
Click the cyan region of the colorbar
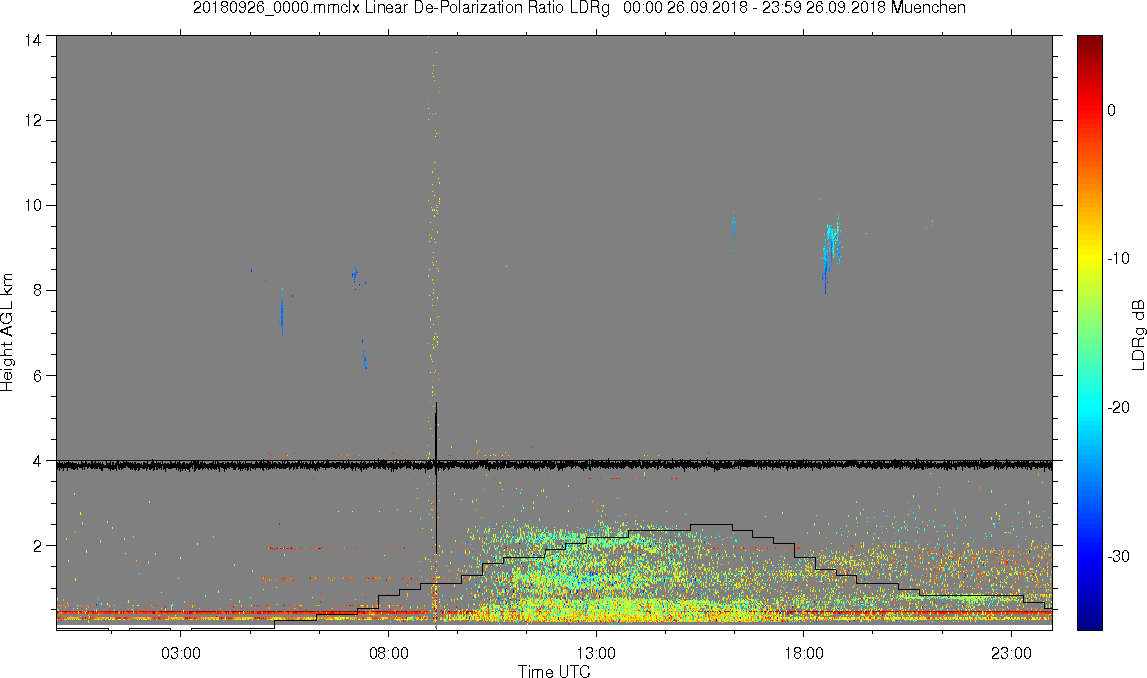(1089, 407)
